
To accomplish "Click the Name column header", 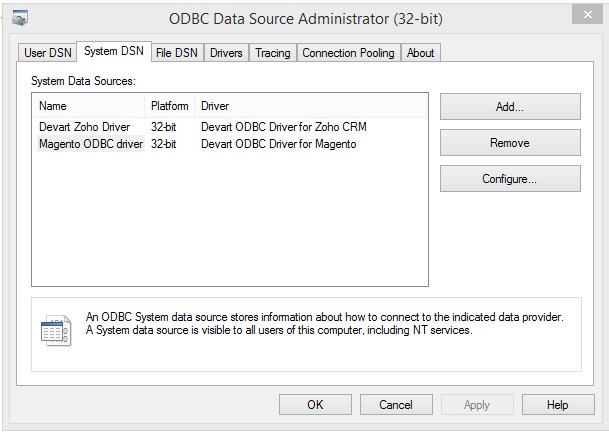I will (x=90, y=106).
